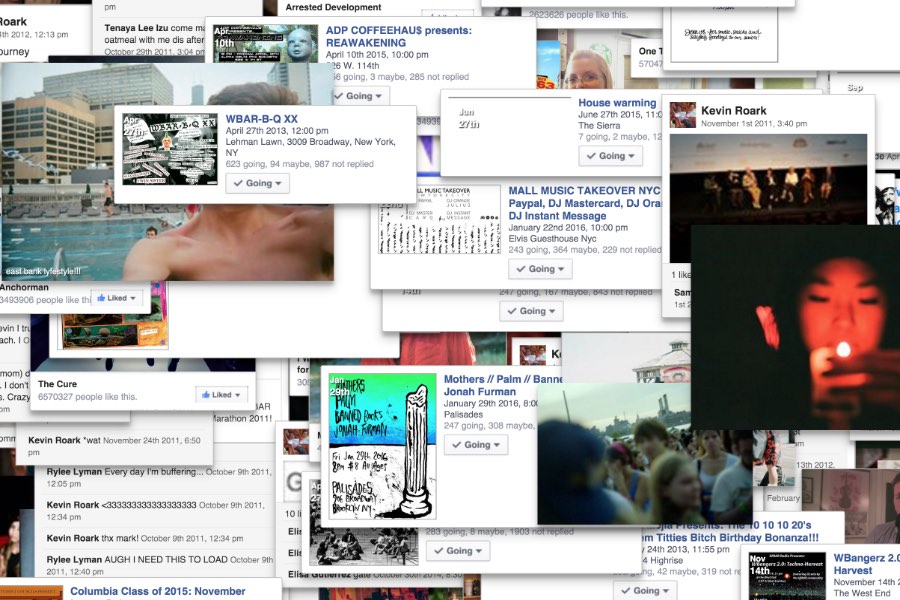900x600 pixels.
Task: Click Kevin Roark's profile picture in the post header
Action: 683,115
